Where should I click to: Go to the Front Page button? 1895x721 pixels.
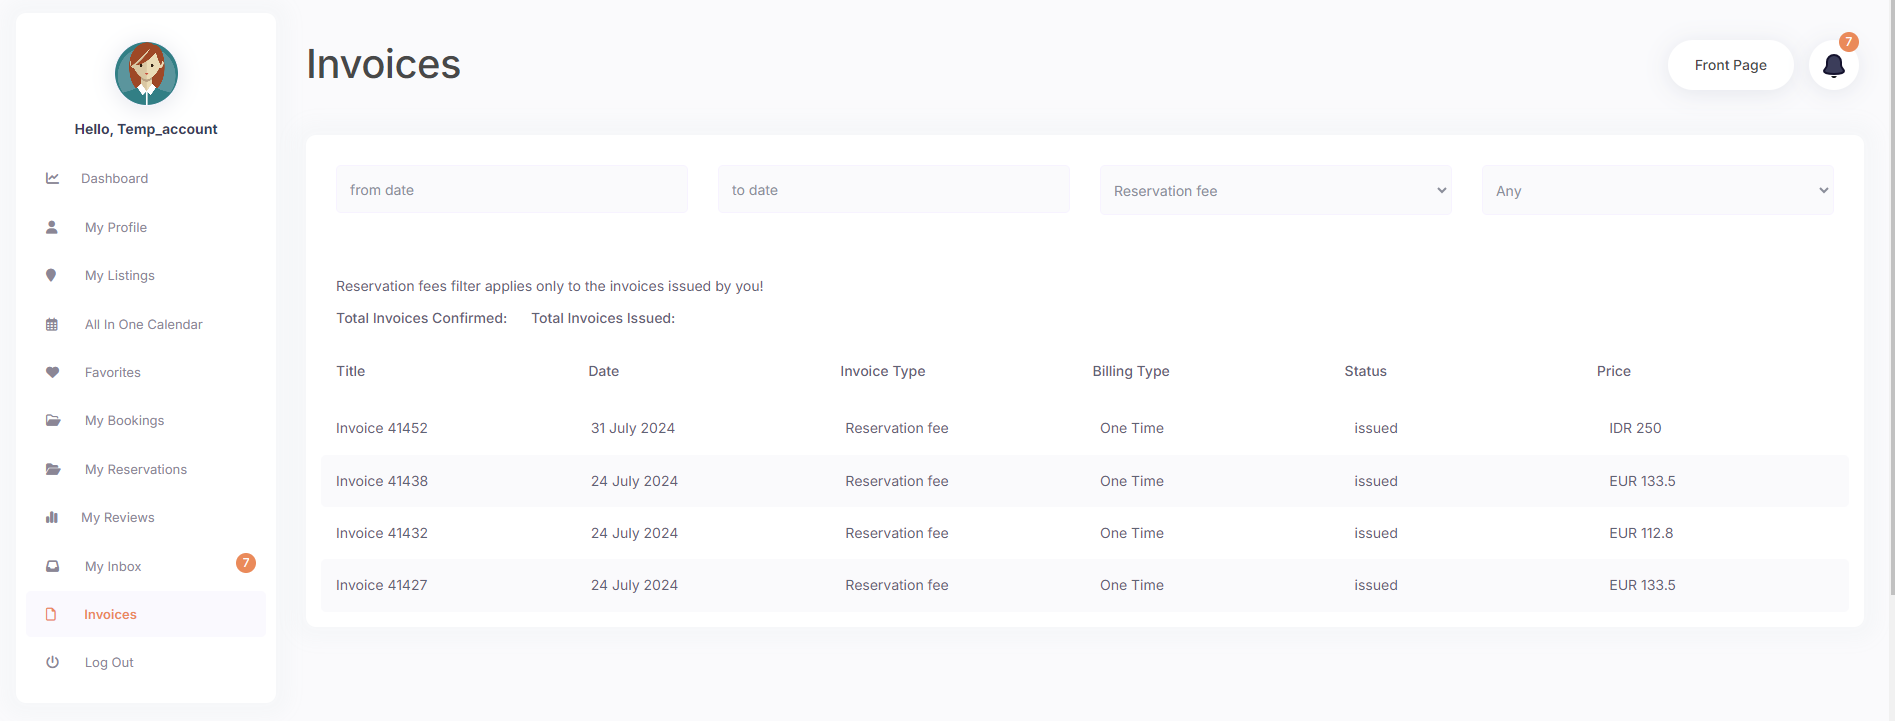[x=1730, y=65]
